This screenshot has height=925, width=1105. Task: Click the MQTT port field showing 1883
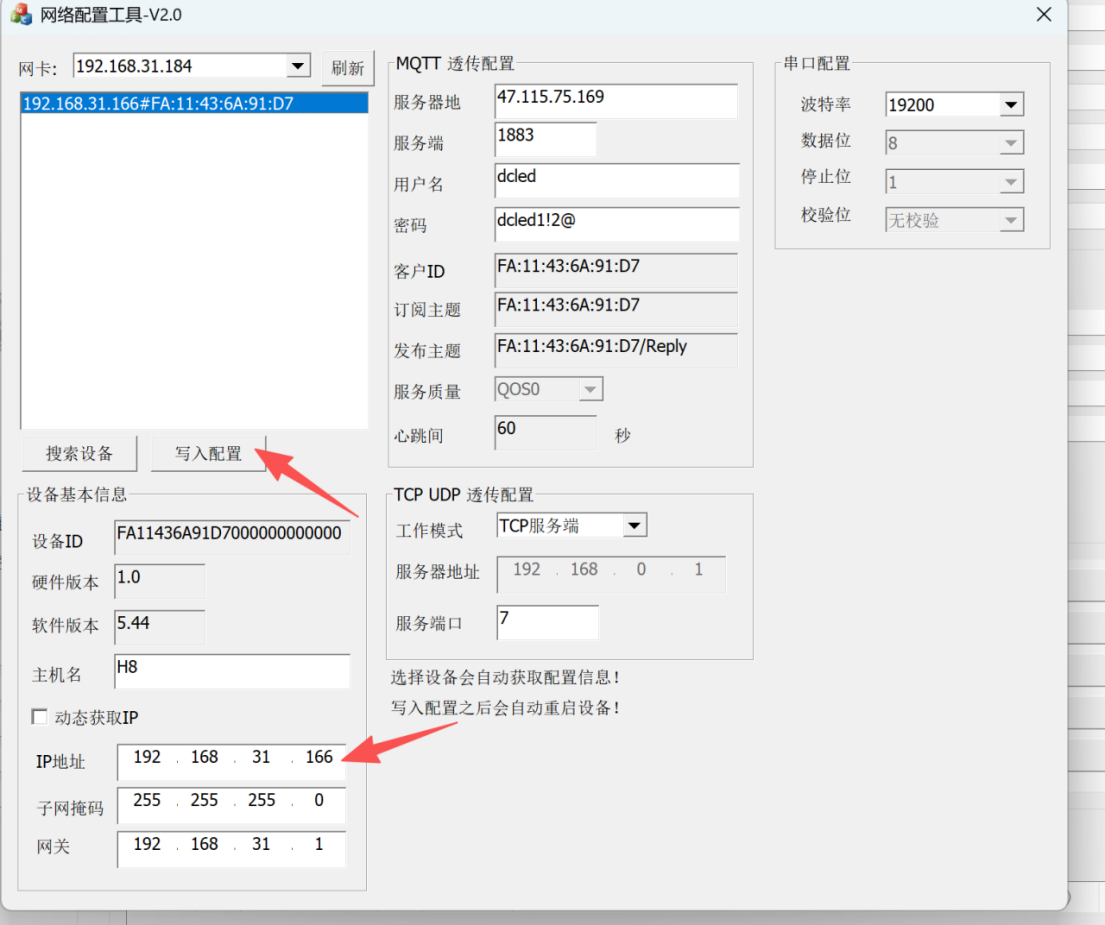(x=545, y=139)
